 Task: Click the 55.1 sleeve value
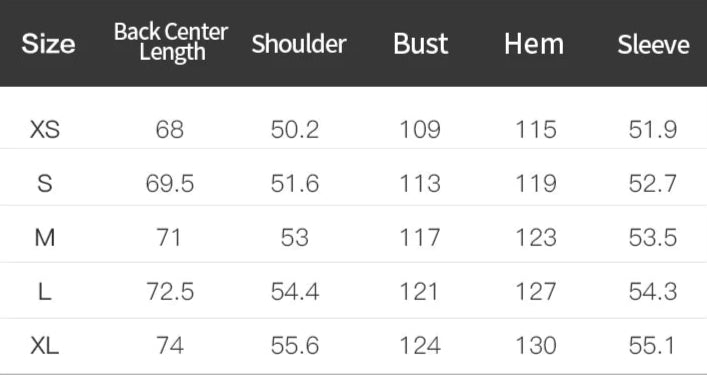(x=653, y=346)
